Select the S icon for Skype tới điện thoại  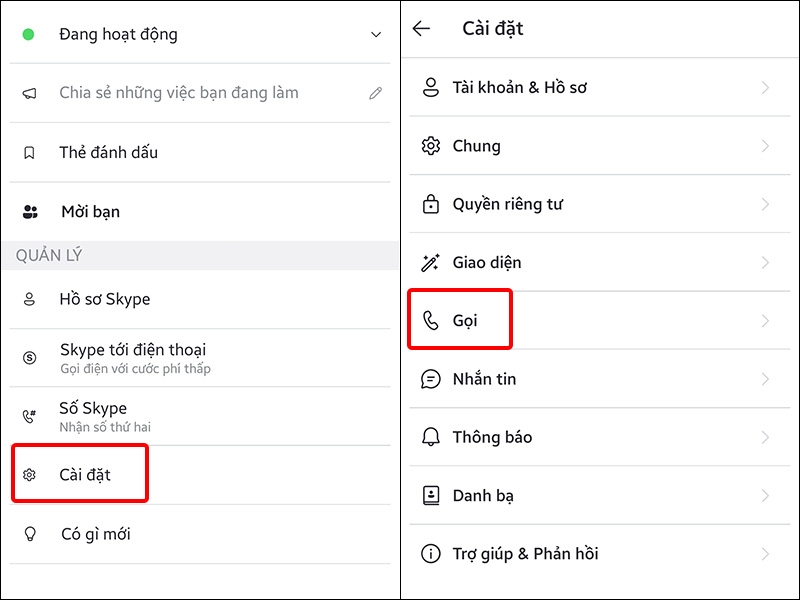coord(29,357)
